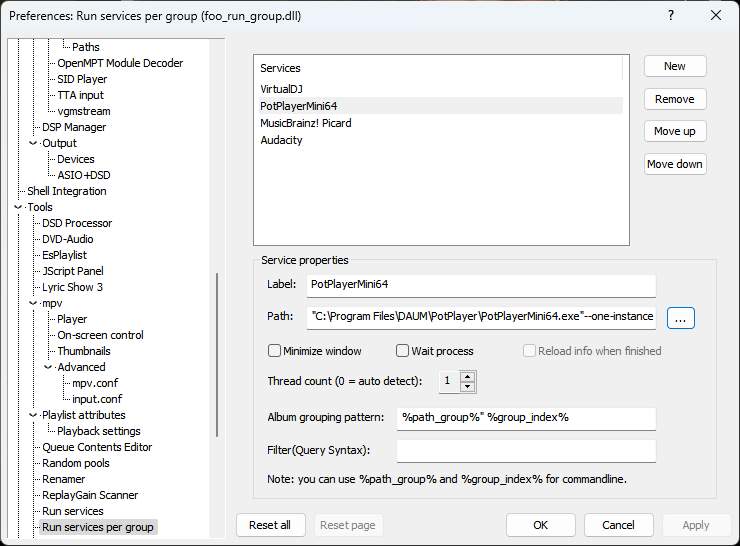Open DSP Manager page

pyautogui.click(x=74, y=127)
